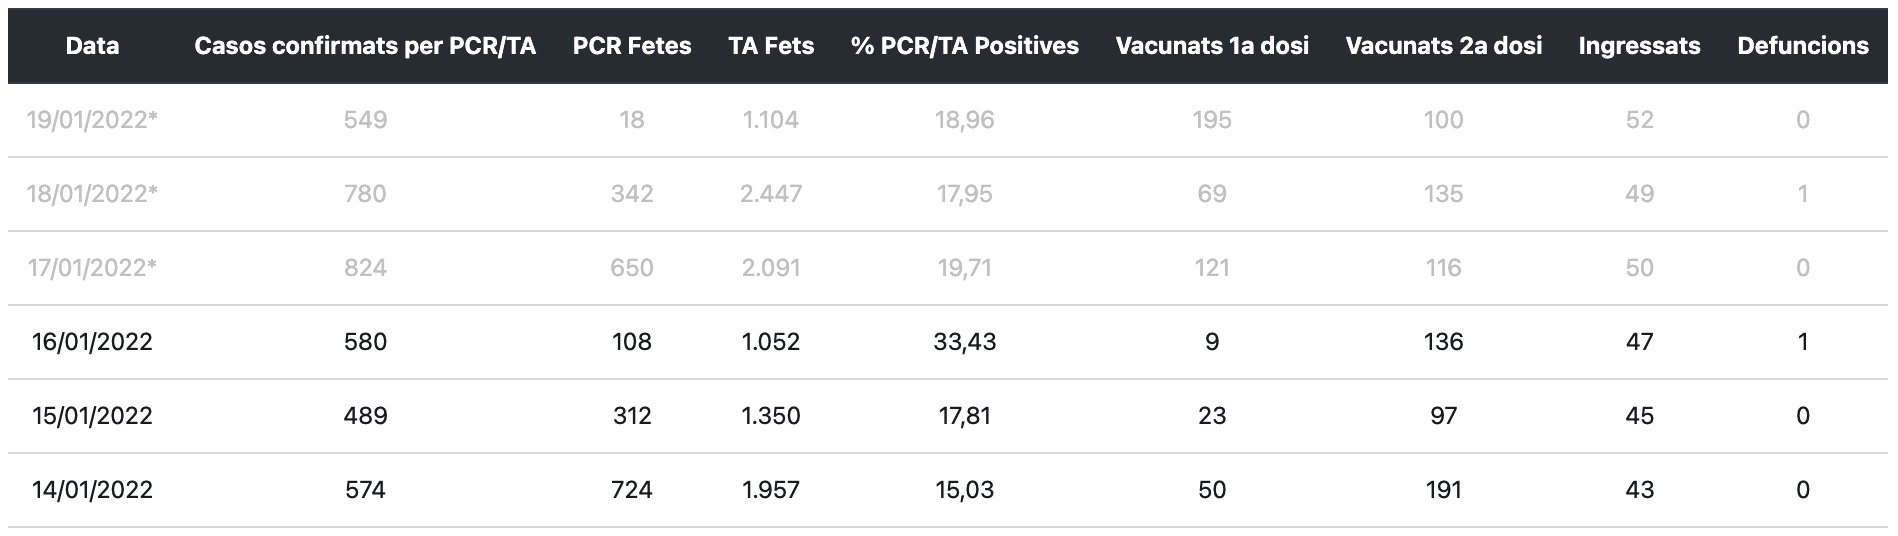Click the 17/01/2022* date cell
The width and height of the screenshot is (1898, 536).
(x=92, y=268)
